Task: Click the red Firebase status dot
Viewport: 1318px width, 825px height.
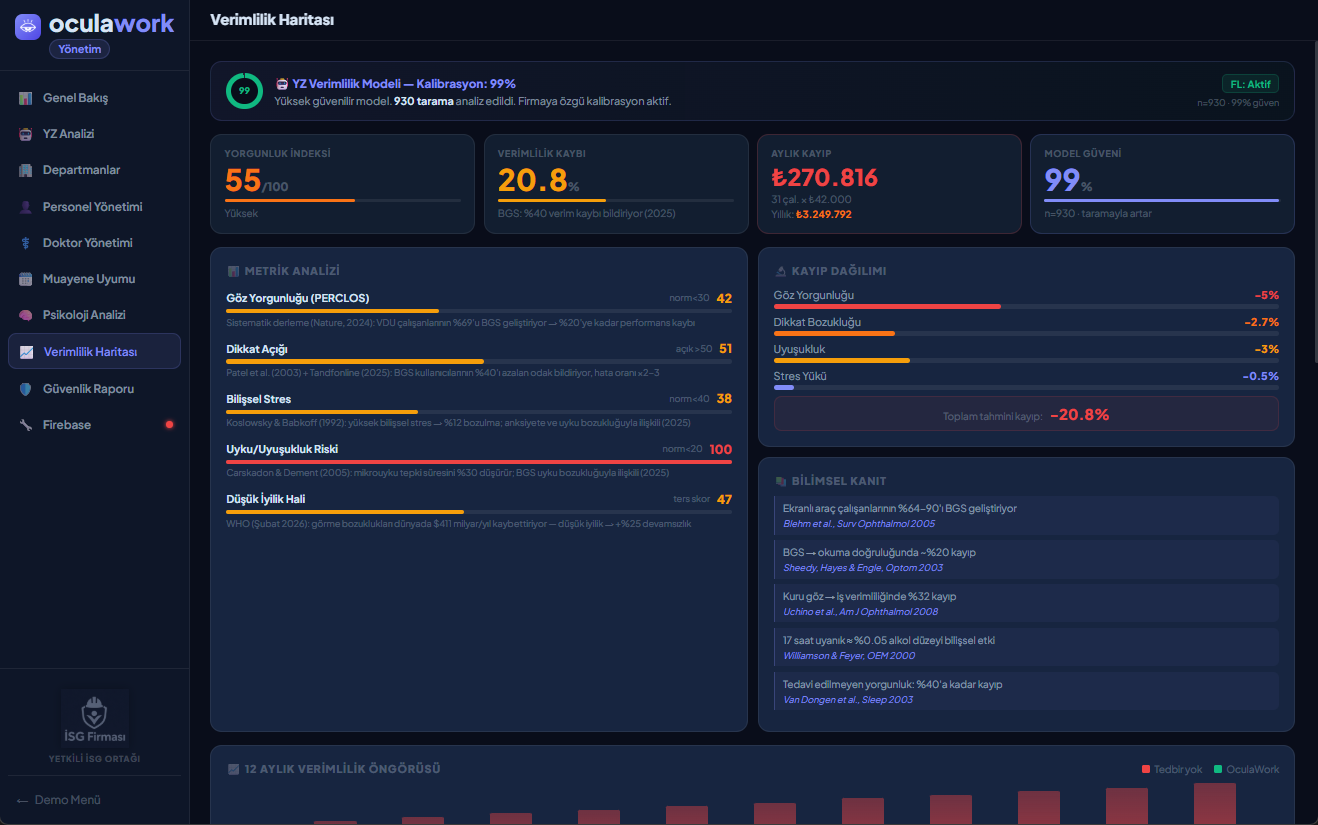Action: click(x=169, y=425)
